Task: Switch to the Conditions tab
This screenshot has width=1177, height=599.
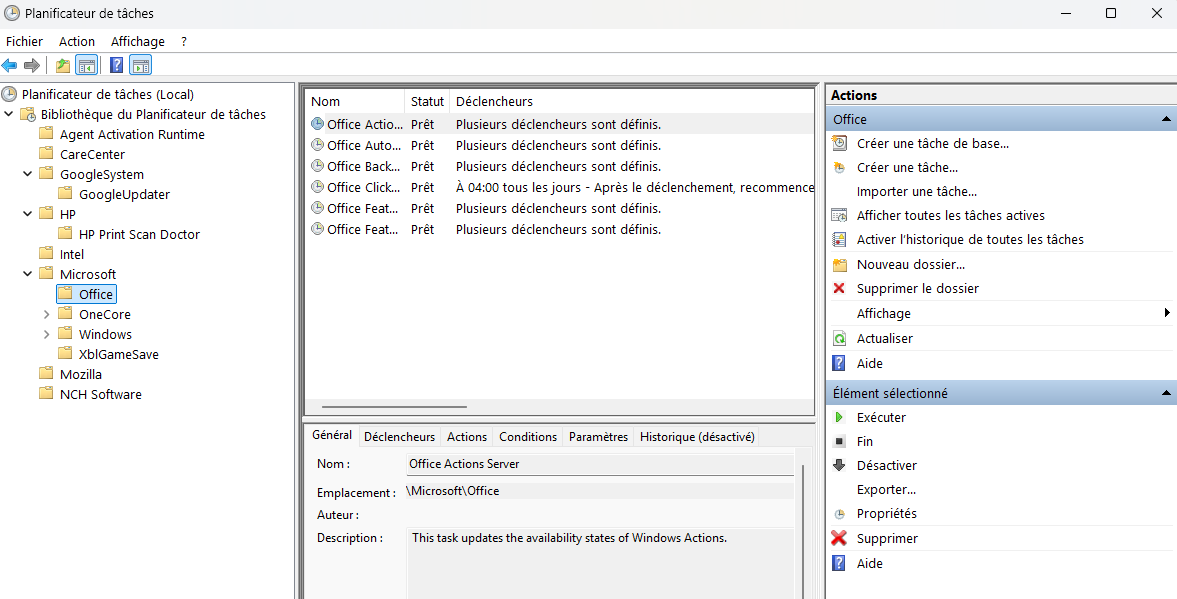Action: pyautogui.click(x=528, y=437)
